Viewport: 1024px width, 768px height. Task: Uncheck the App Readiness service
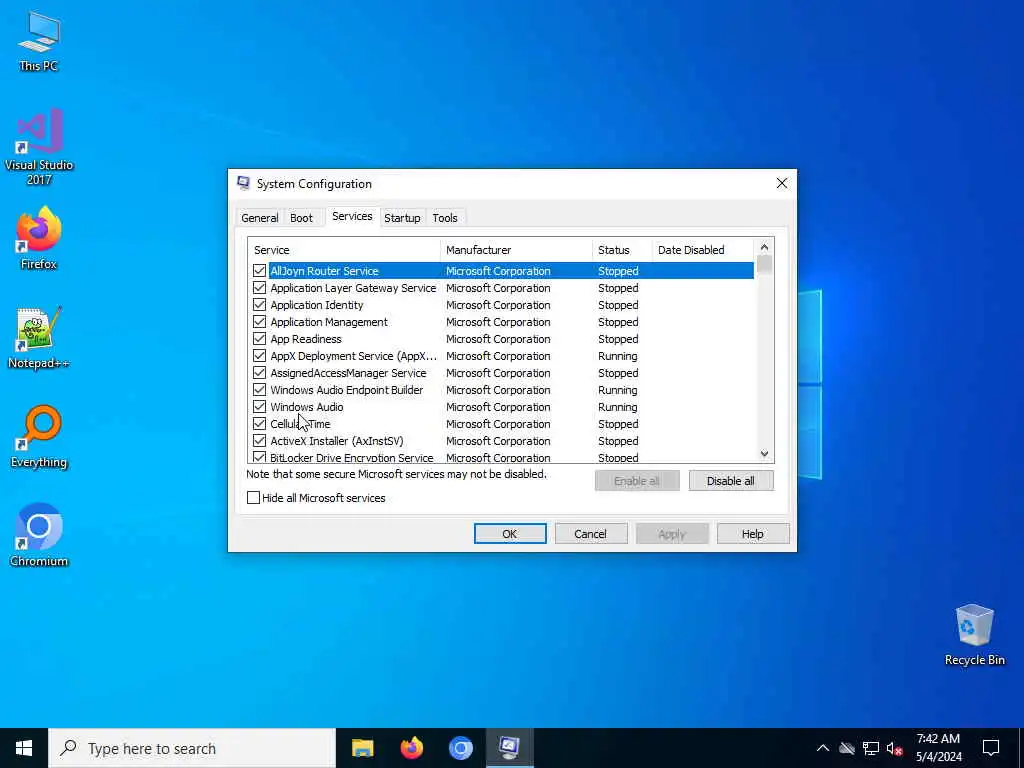(259, 338)
